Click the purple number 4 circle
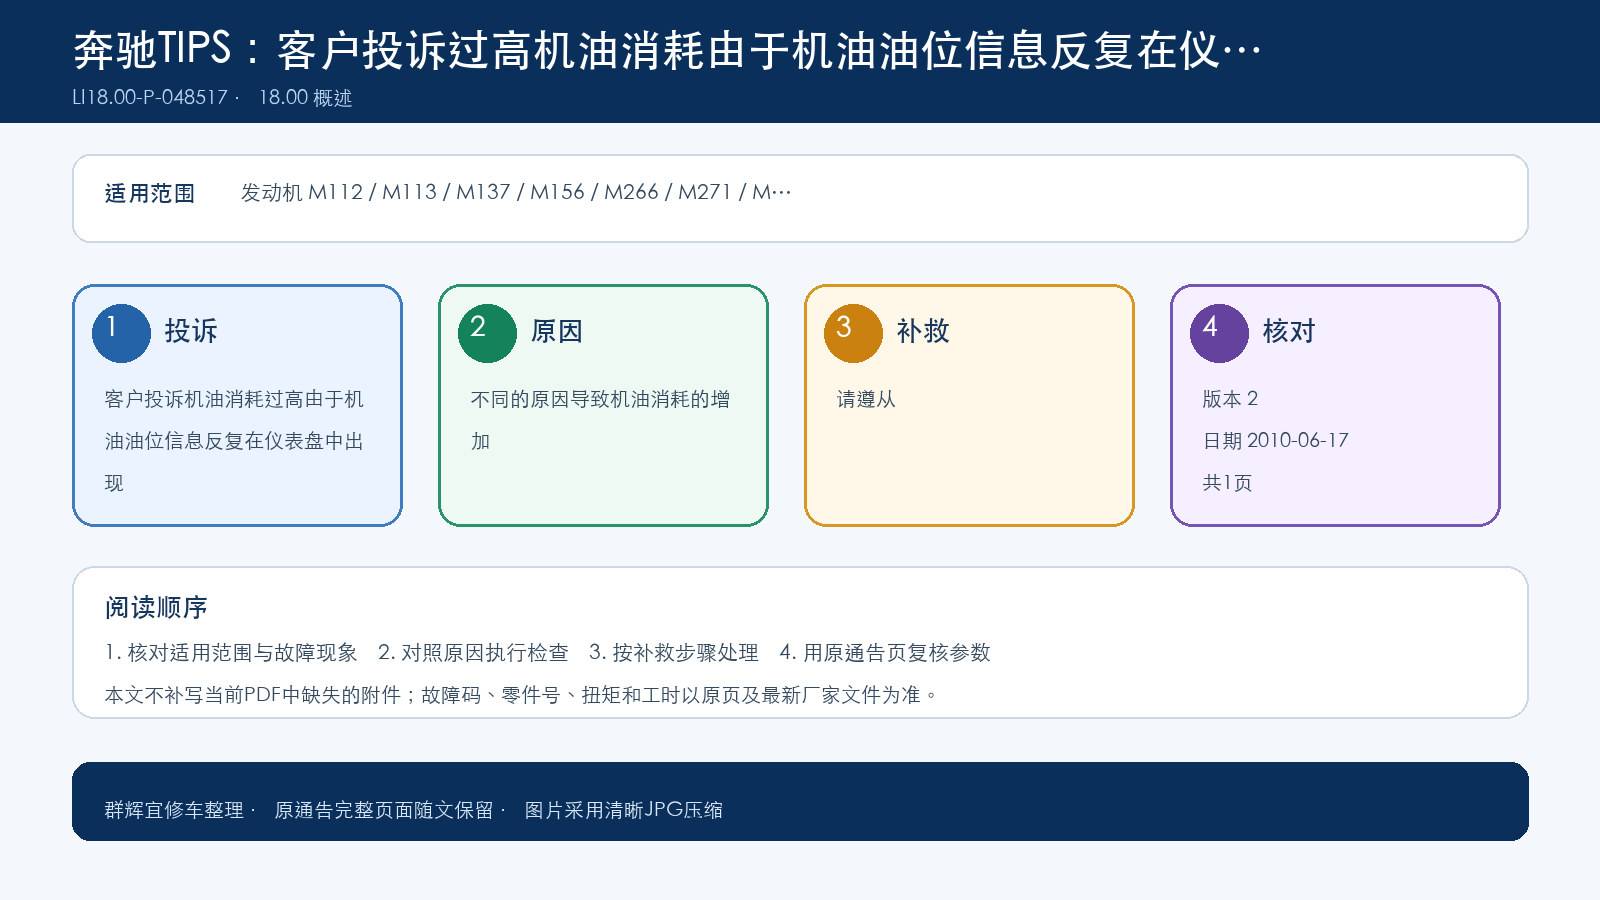1600x900 pixels. [x=1219, y=333]
